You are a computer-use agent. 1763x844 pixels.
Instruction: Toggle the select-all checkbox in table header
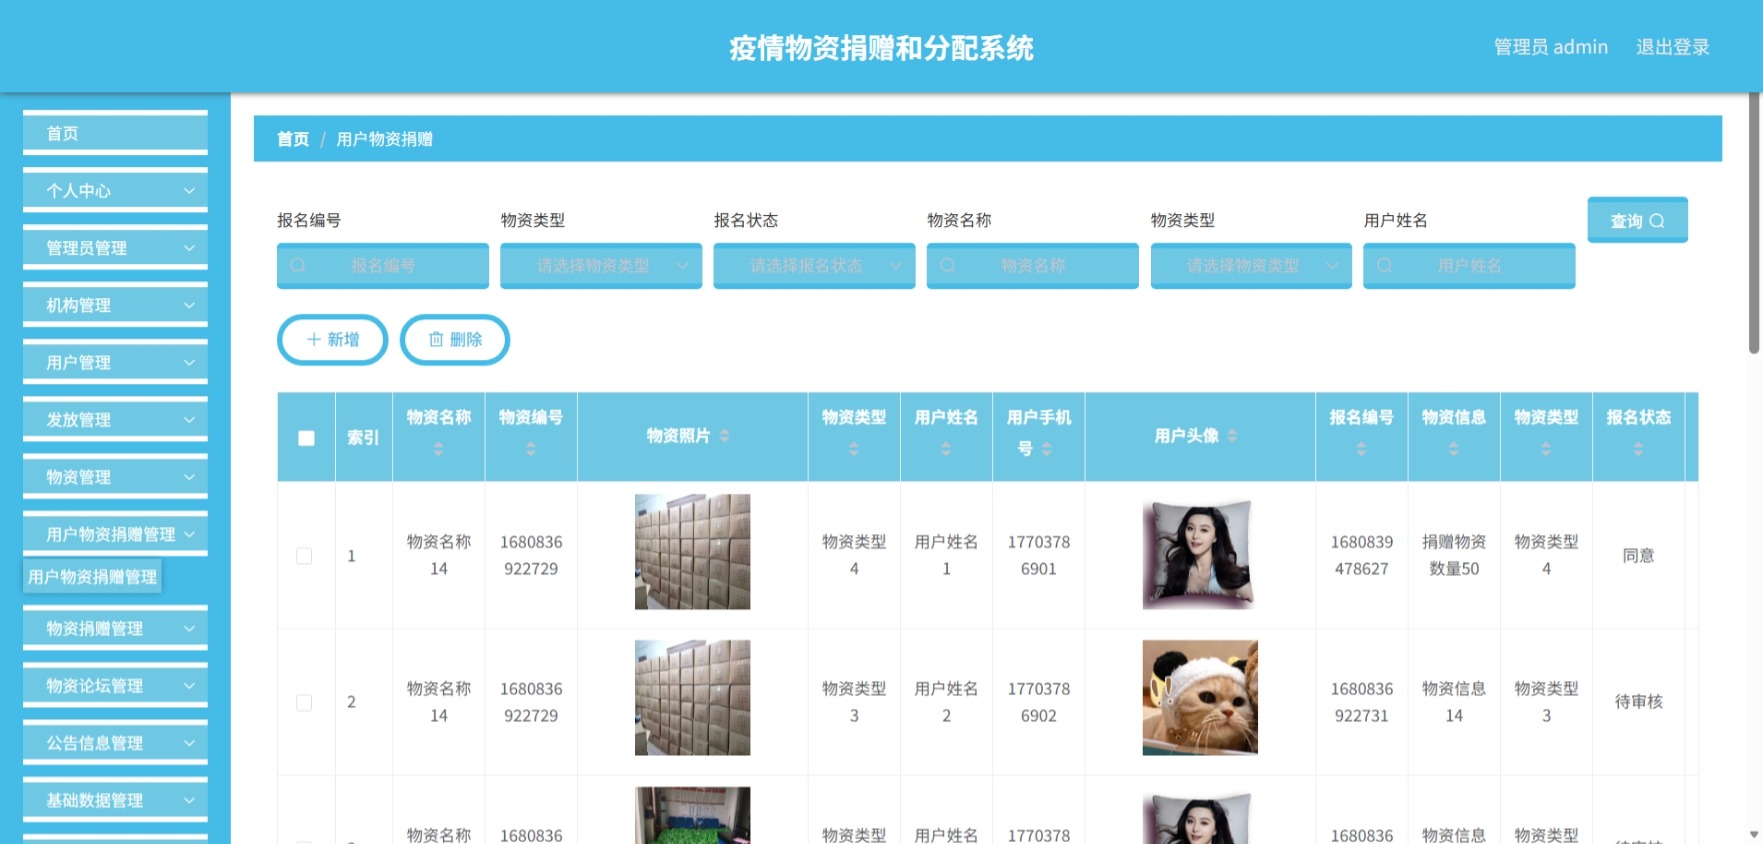[306, 437]
